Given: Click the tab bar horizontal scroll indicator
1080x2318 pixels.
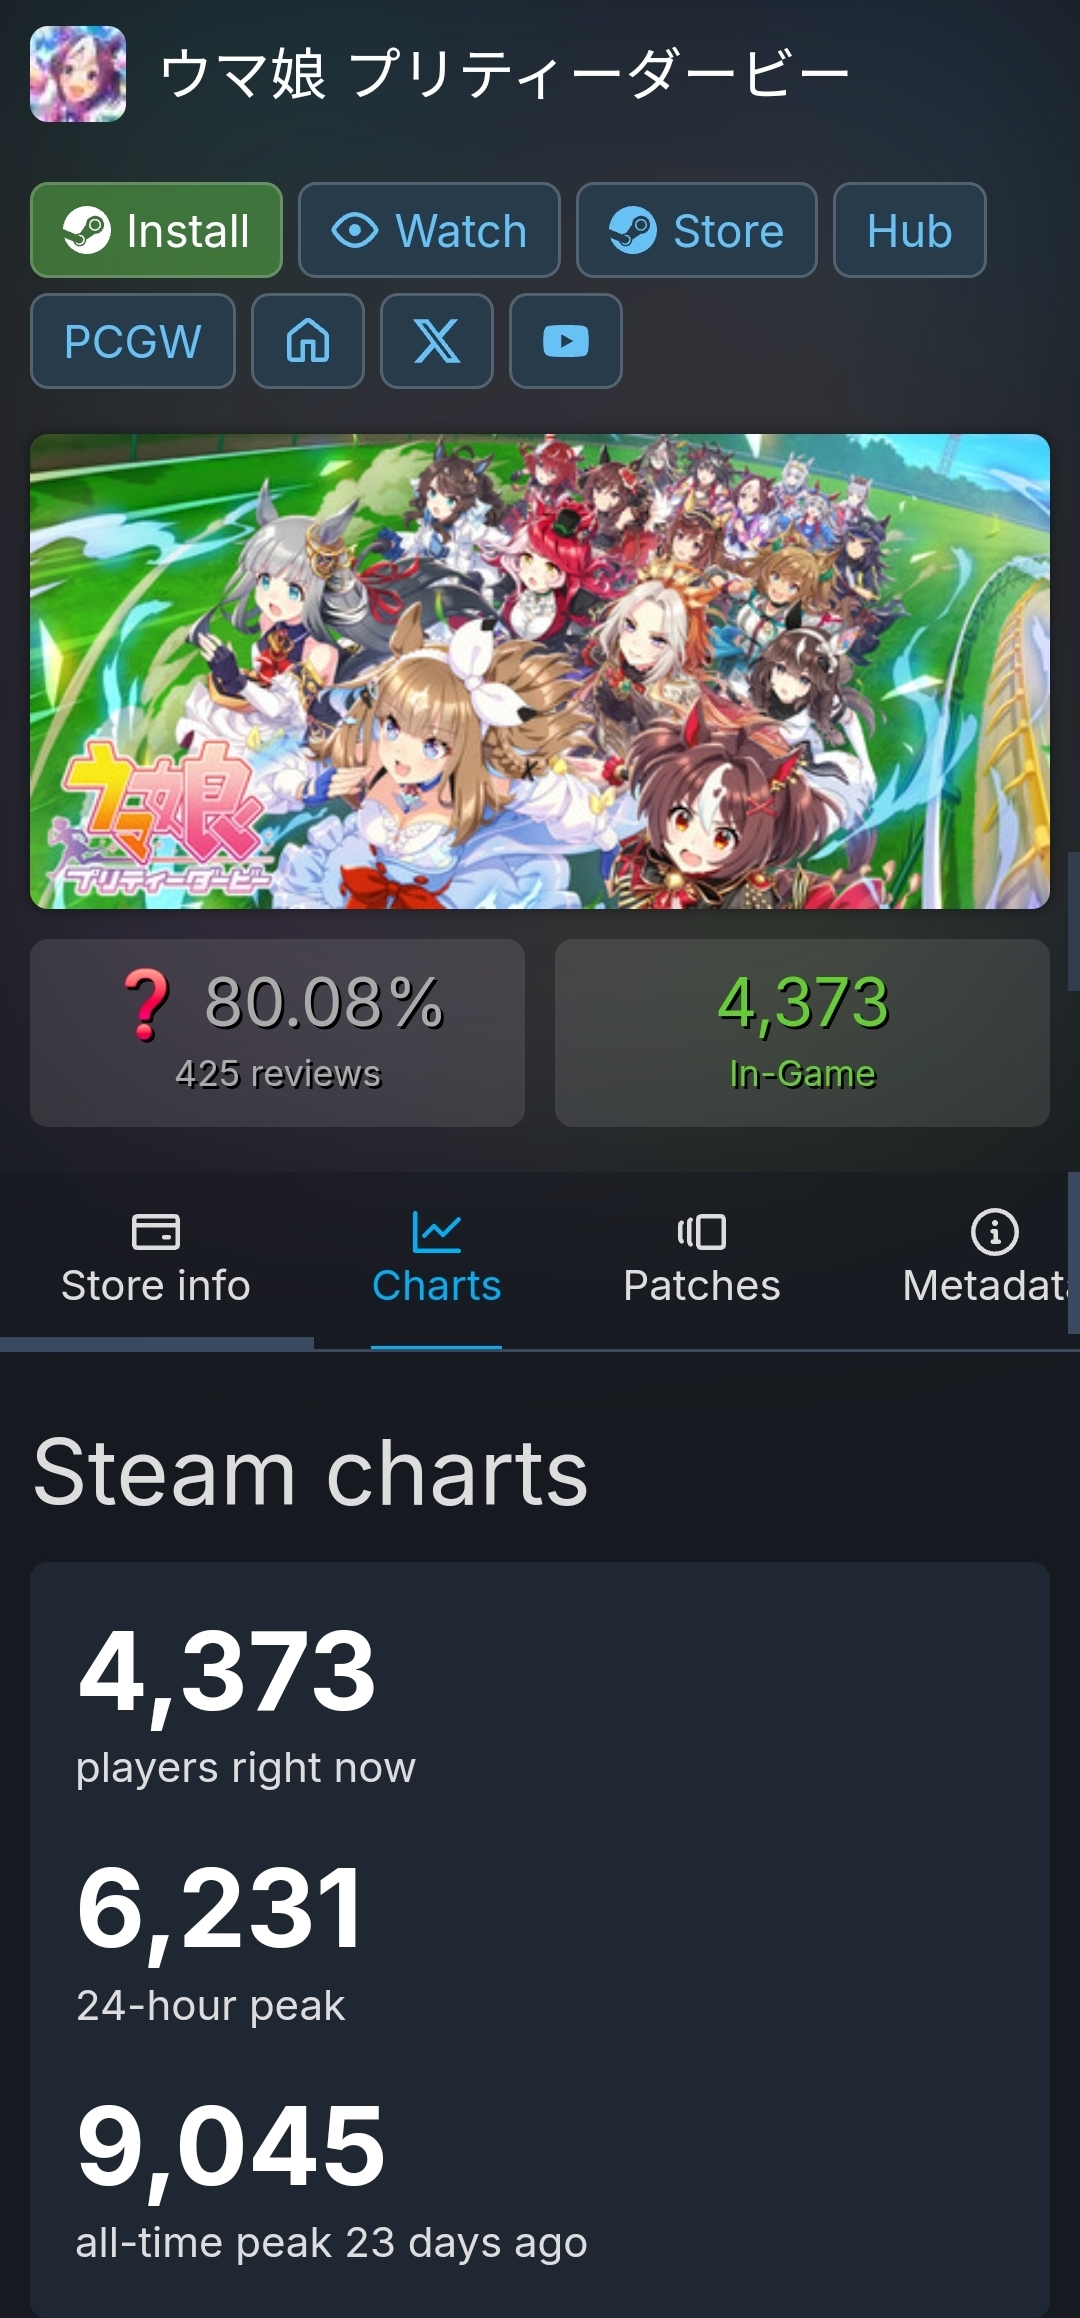Looking at the screenshot, I should 157,1343.
